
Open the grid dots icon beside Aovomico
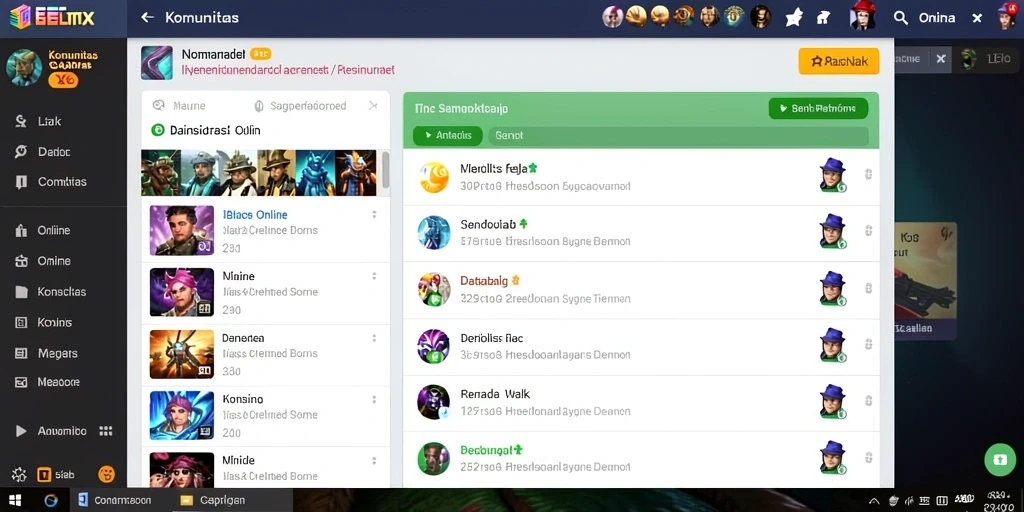pos(105,431)
